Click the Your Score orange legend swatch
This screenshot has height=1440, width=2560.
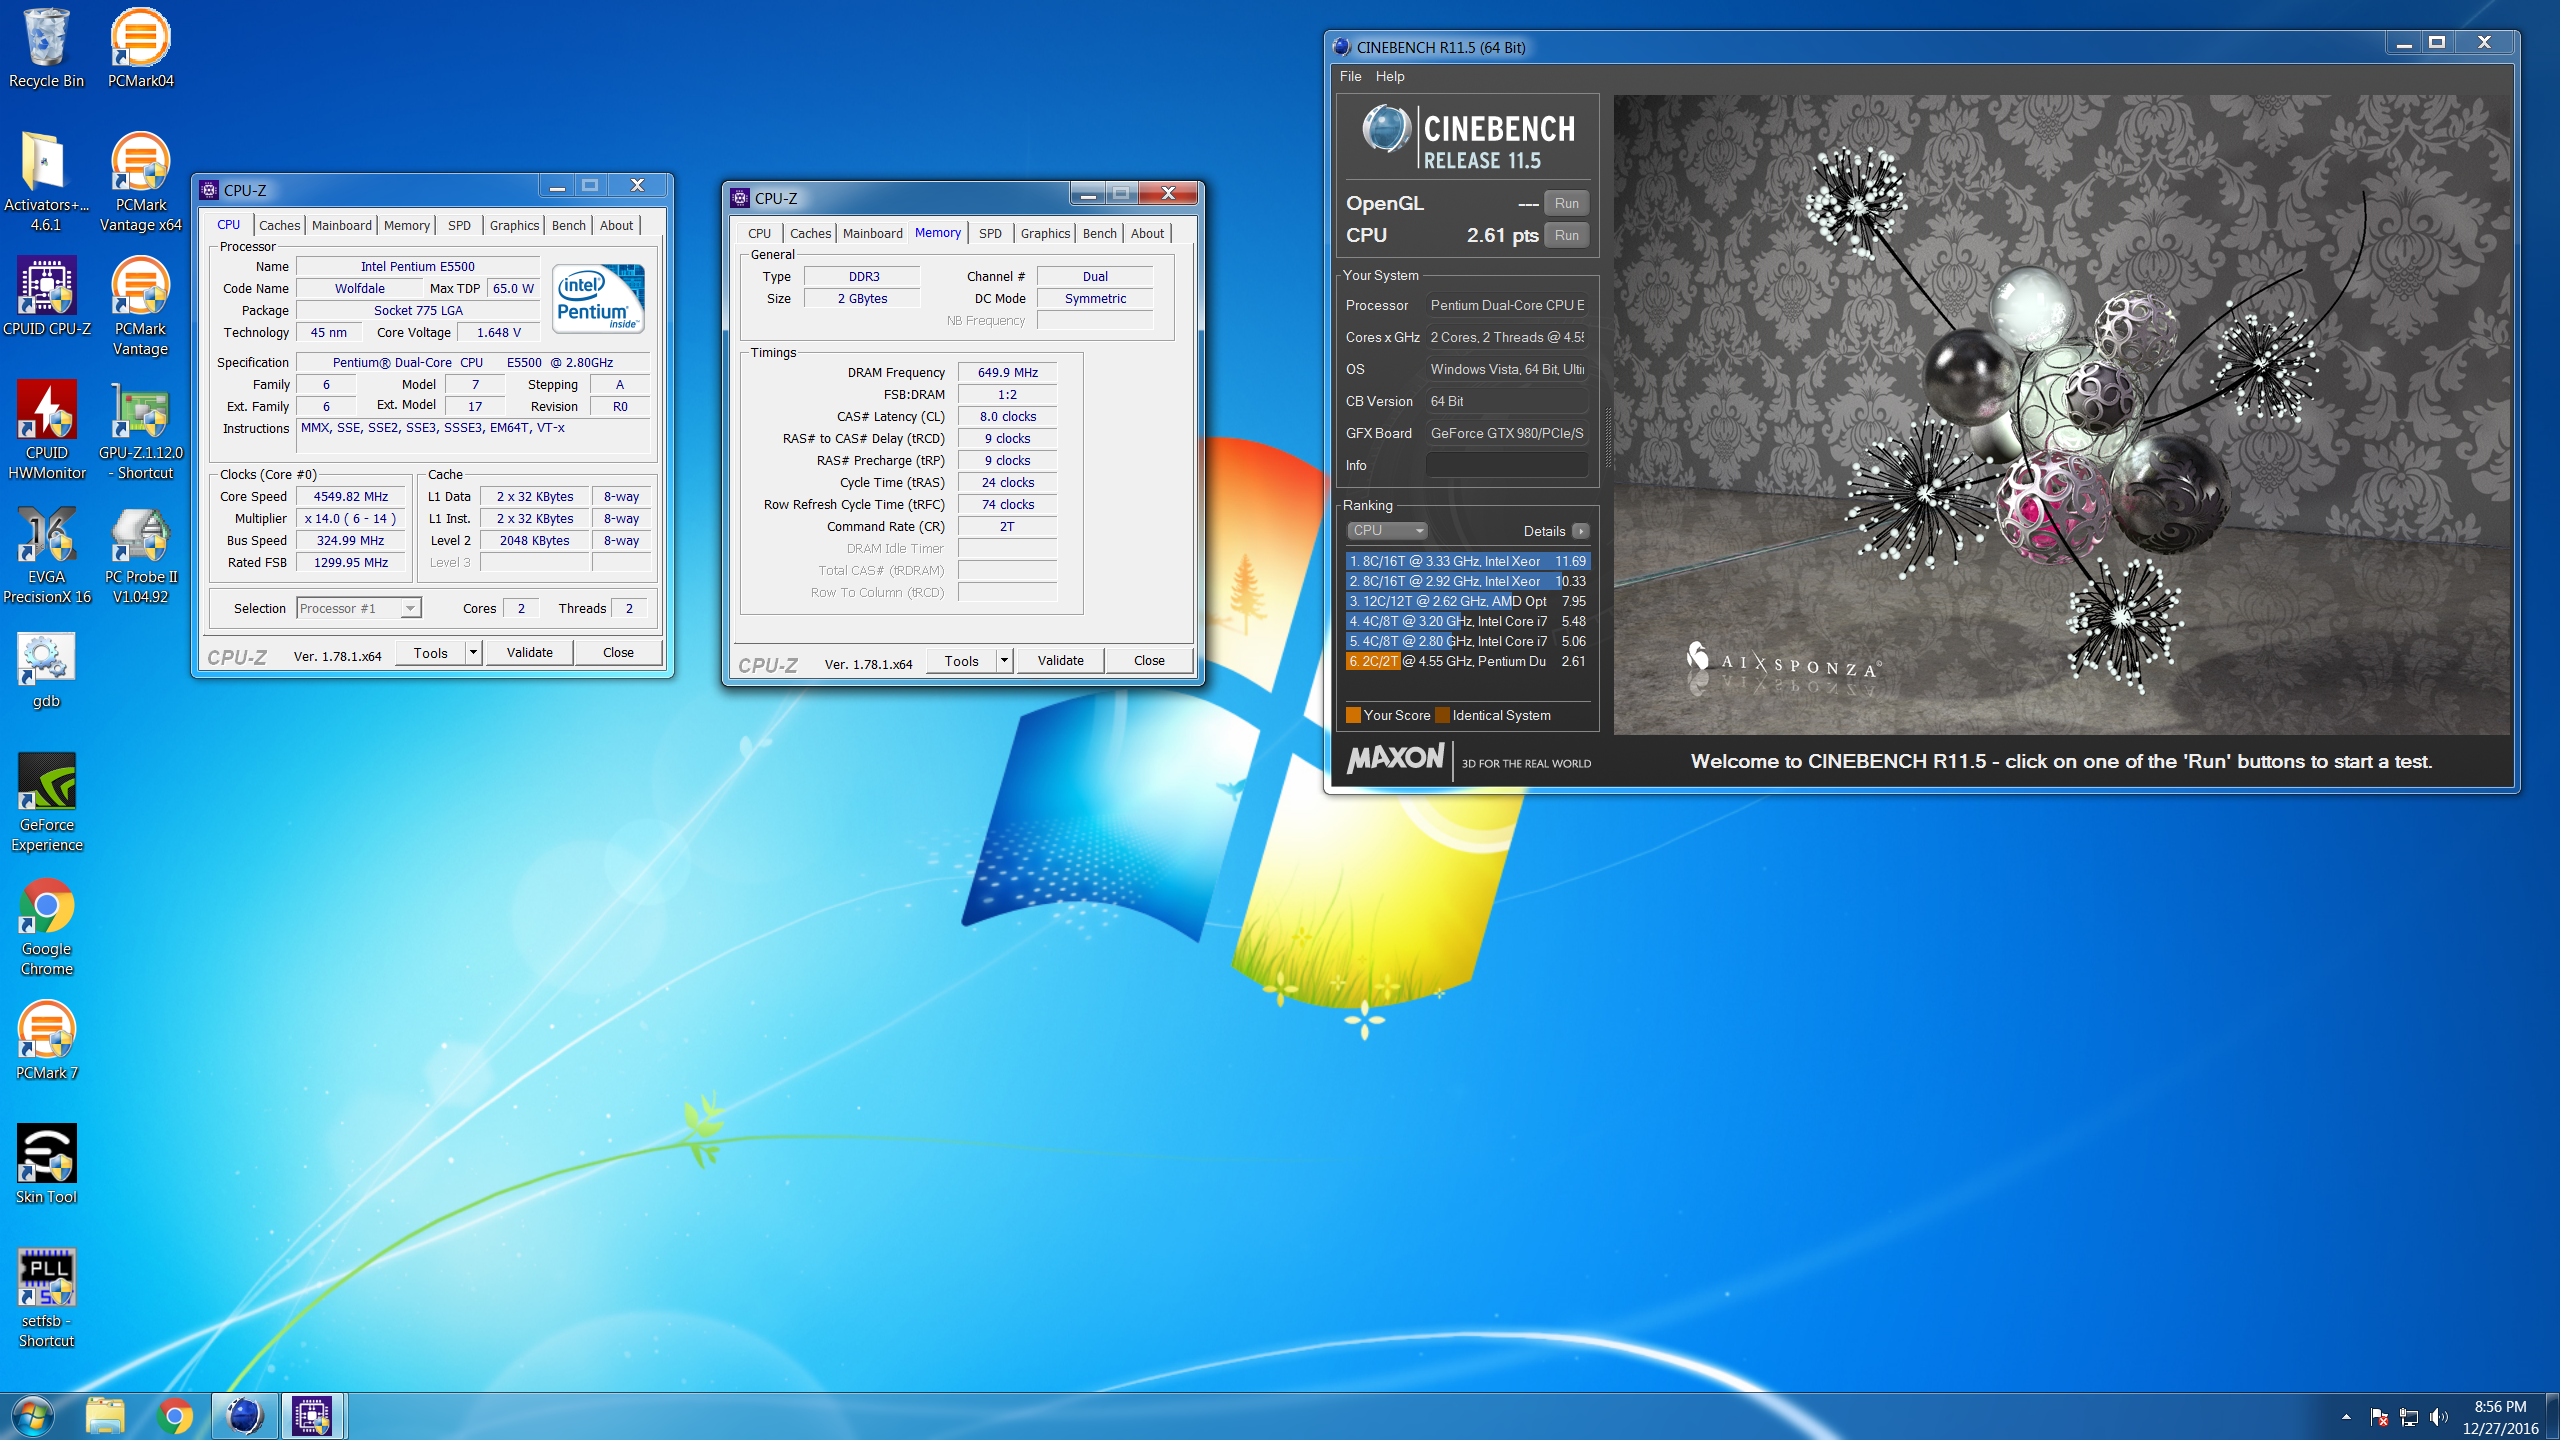point(1353,715)
